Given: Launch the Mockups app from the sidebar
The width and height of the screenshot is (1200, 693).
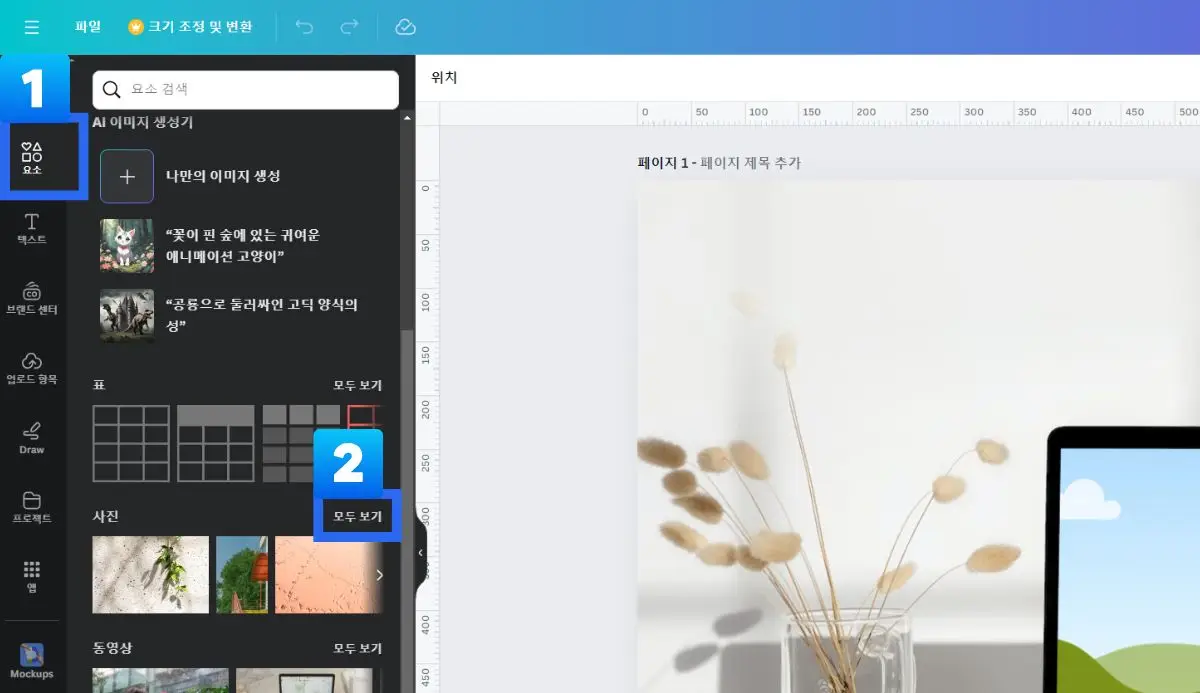Looking at the screenshot, I should coord(32,662).
